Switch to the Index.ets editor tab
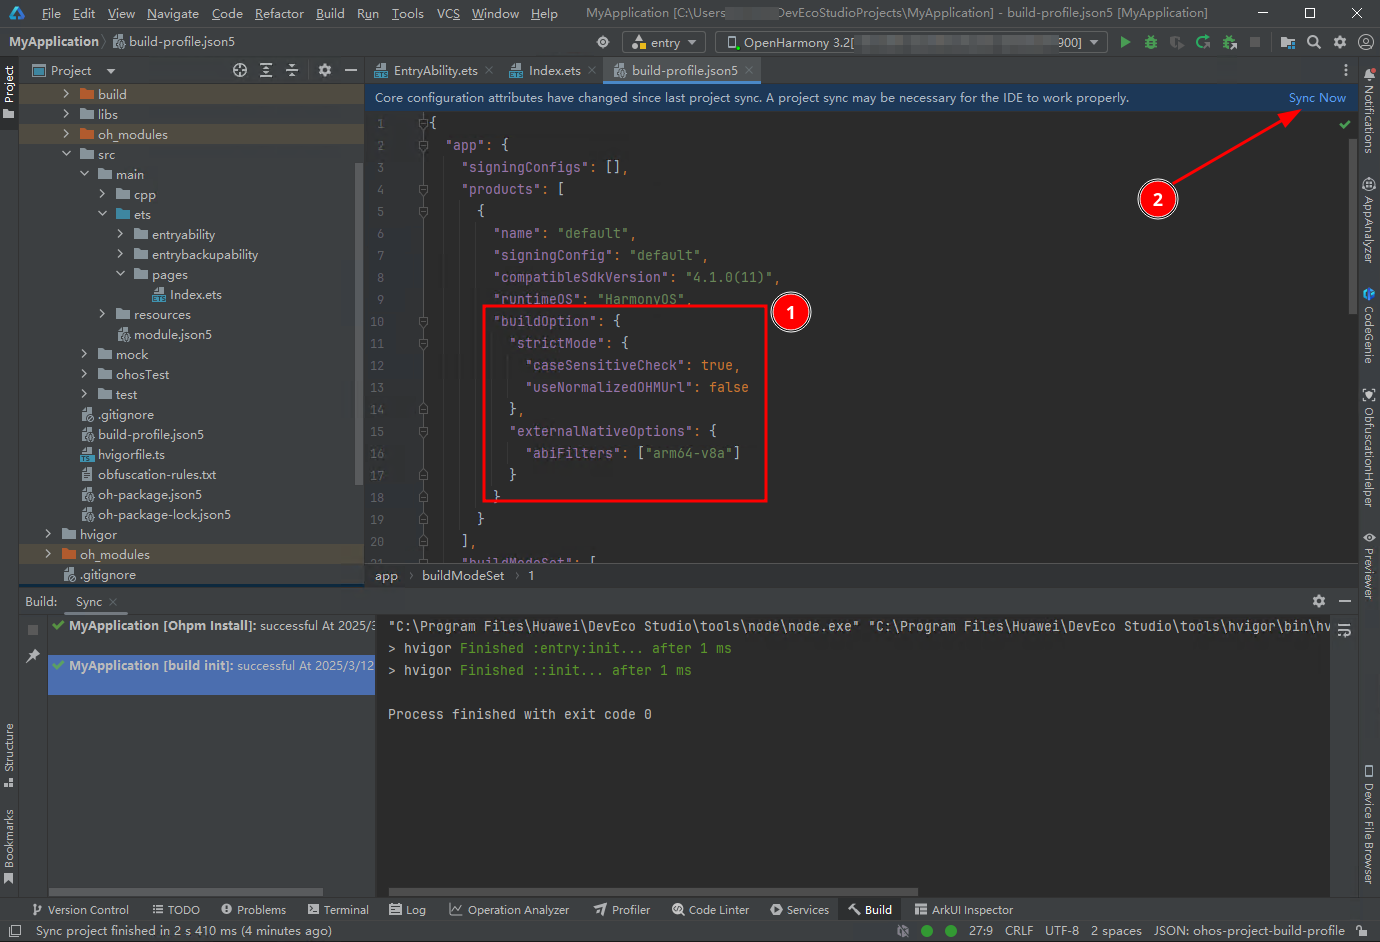 554,70
